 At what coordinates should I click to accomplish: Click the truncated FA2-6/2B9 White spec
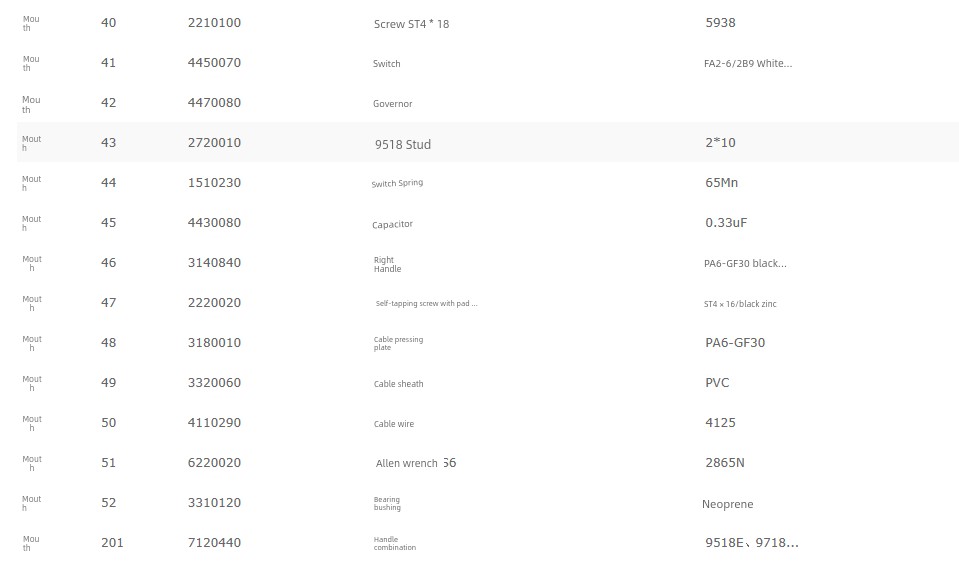(x=748, y=63)
